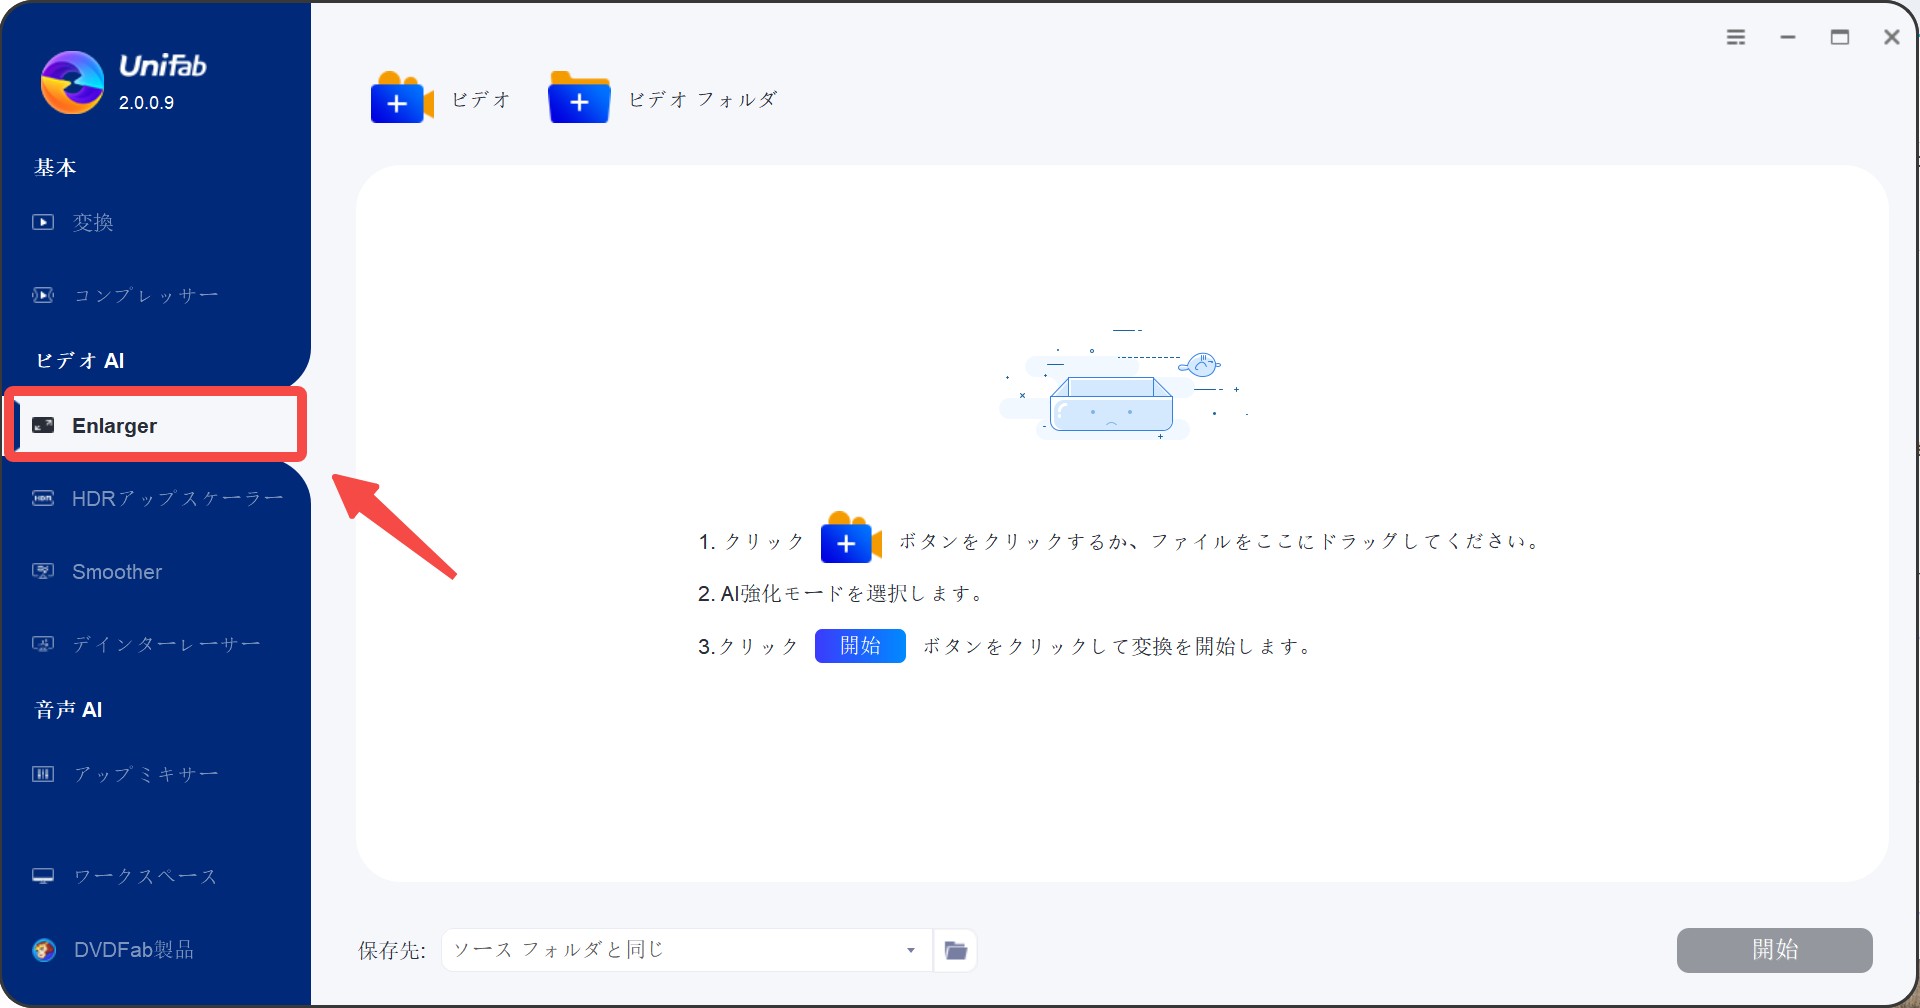Viewport: 1920px width, 1008px height.
Task: Click the コンプレッサー compressor icon
Action: 43,295
